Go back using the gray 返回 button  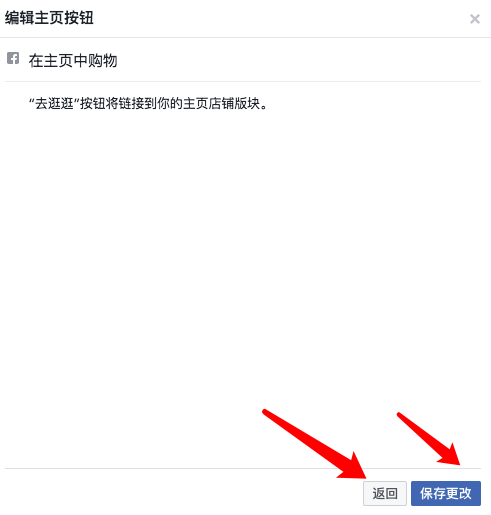(385, 493)
